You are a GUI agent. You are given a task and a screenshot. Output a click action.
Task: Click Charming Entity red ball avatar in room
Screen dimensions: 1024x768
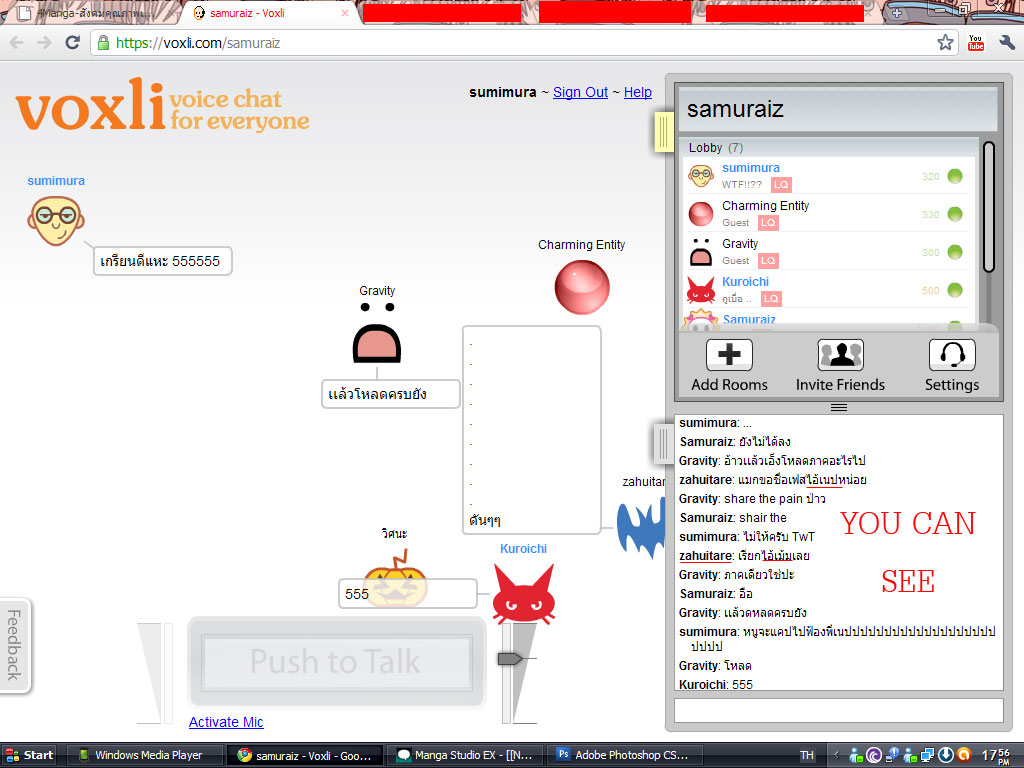pos(582,287)
